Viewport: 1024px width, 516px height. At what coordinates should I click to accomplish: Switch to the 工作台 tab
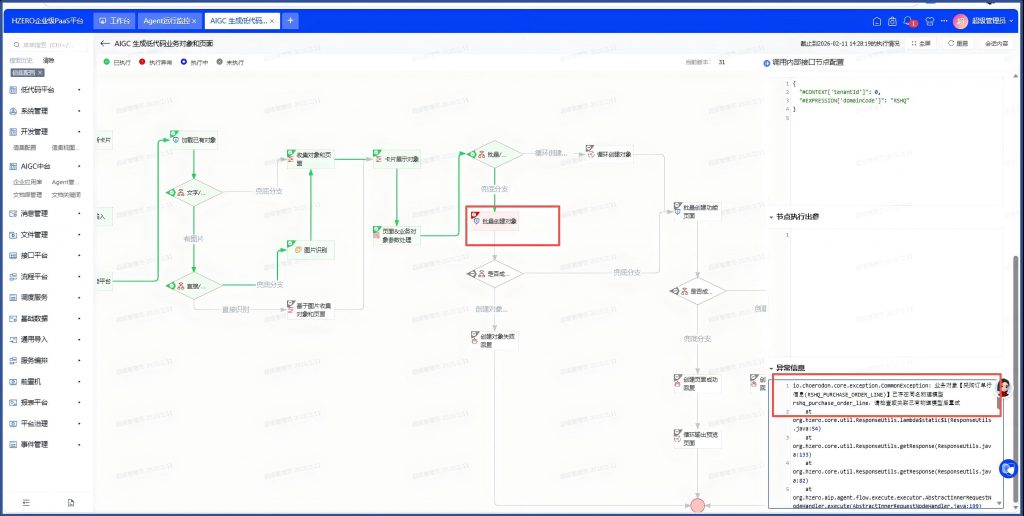115,21
